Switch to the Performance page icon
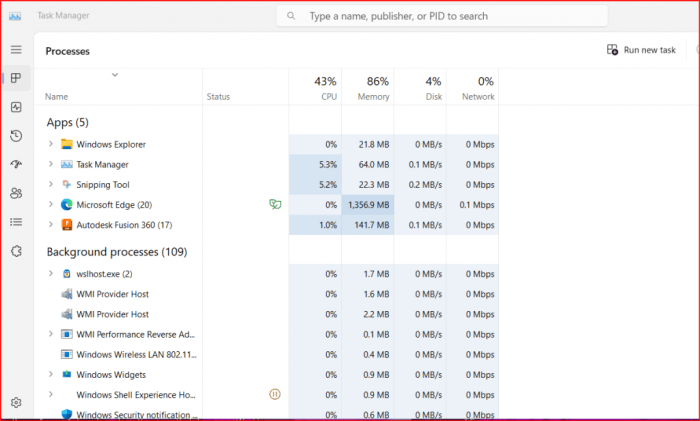Viewport: 700px width, 421px height. 16,107
